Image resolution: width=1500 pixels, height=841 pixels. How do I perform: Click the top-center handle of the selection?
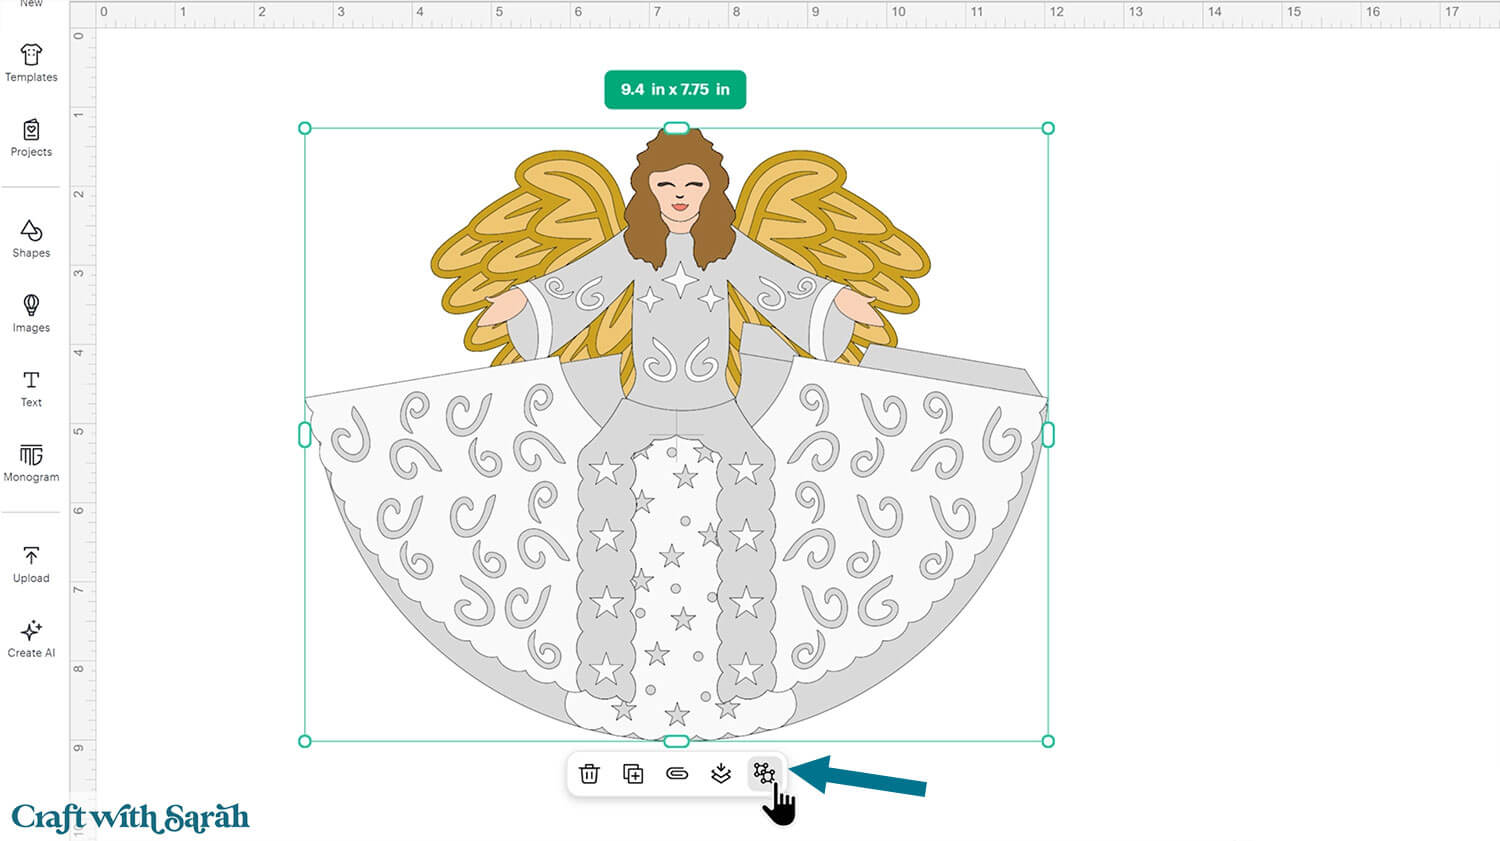click(x=675, y=128)
